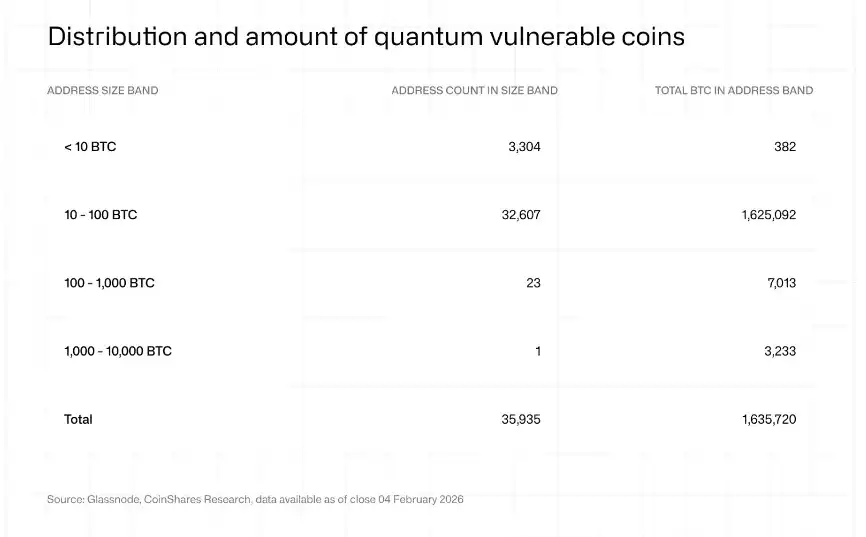This screenshot has height=537, width=866.
Task: Click the "100 - 1,000 BTC" row label
Action: click(x=109, y=283)
